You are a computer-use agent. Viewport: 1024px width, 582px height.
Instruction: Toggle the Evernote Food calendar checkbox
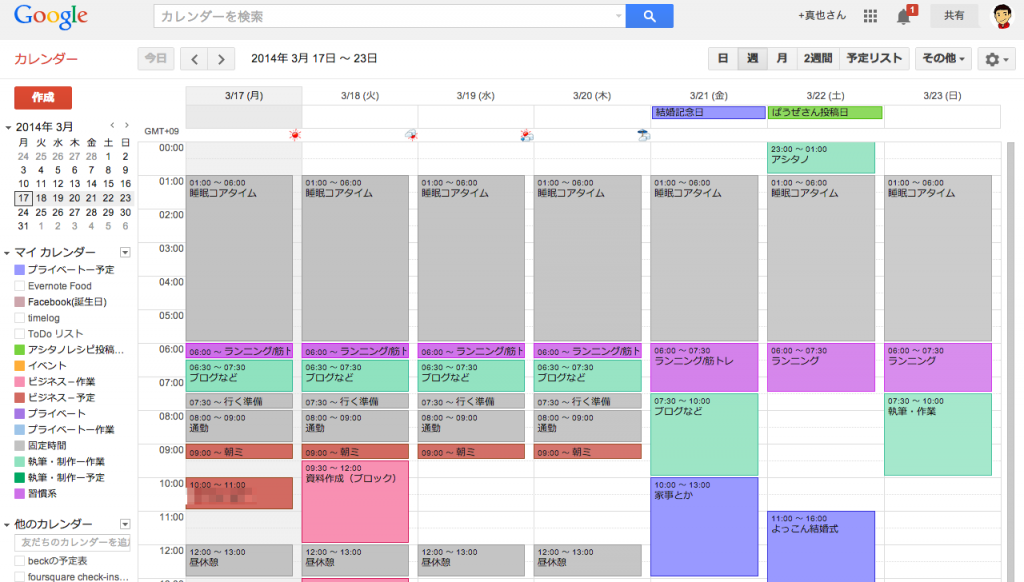tap(20, 286)
